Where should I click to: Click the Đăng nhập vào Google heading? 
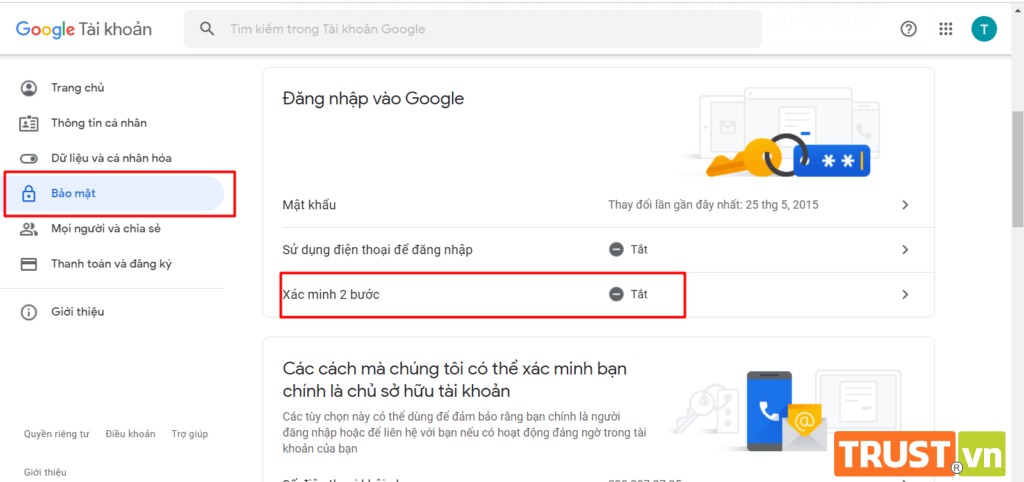[374, 99]
